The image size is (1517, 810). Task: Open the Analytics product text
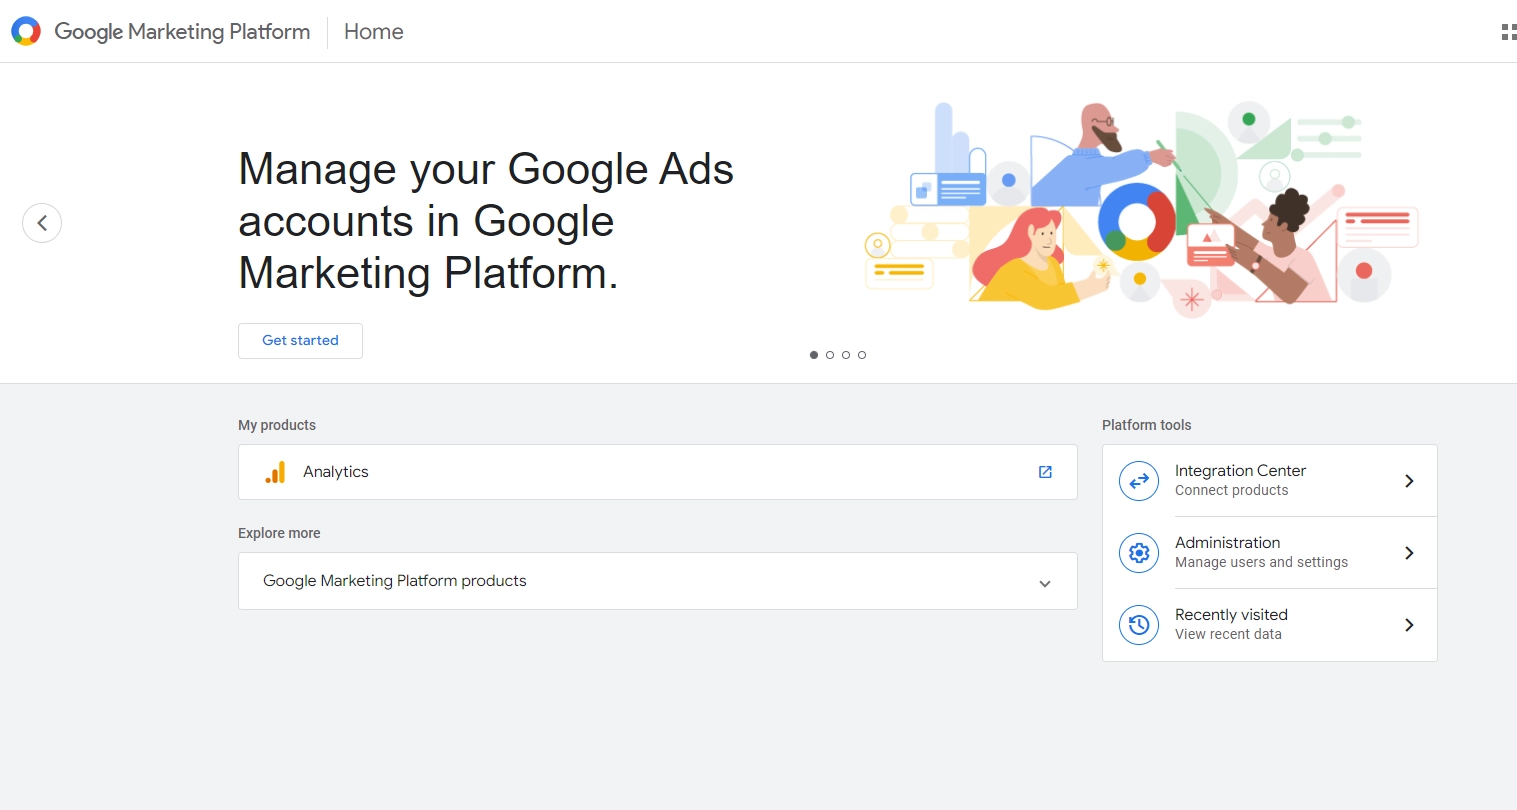point(336,472)
